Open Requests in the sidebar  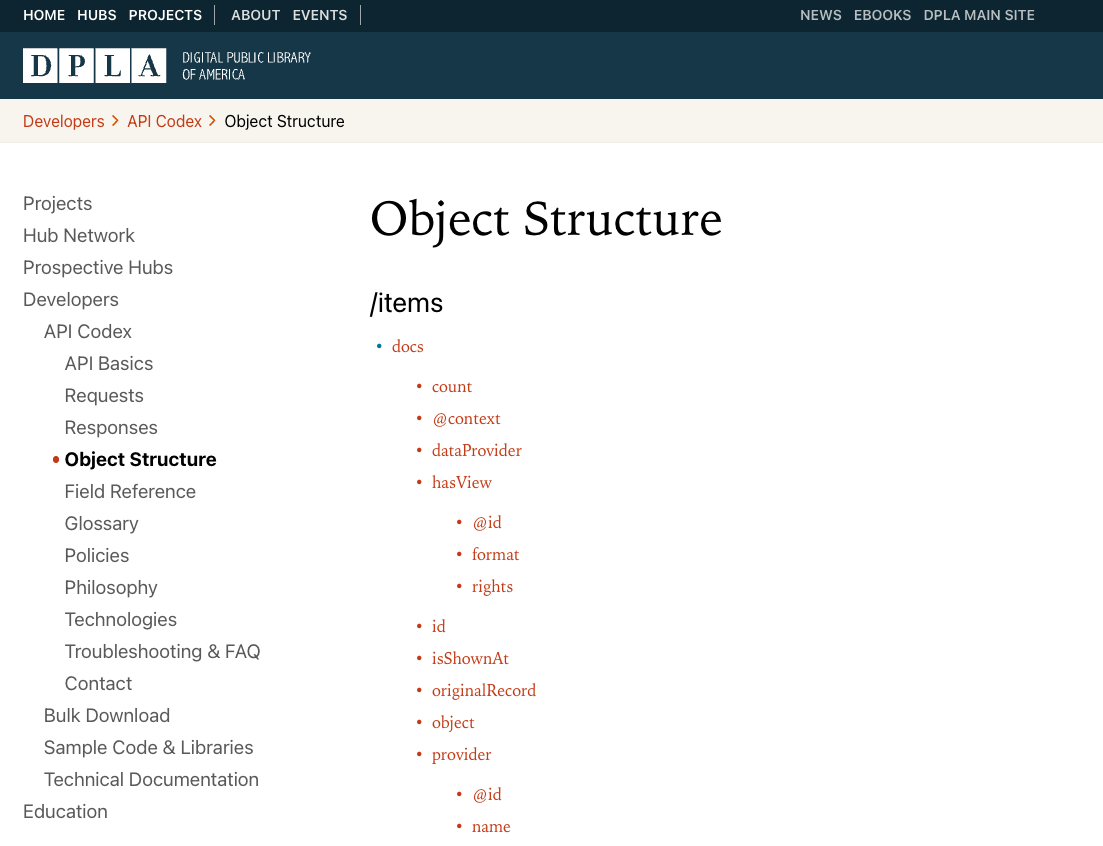(104, 396)
